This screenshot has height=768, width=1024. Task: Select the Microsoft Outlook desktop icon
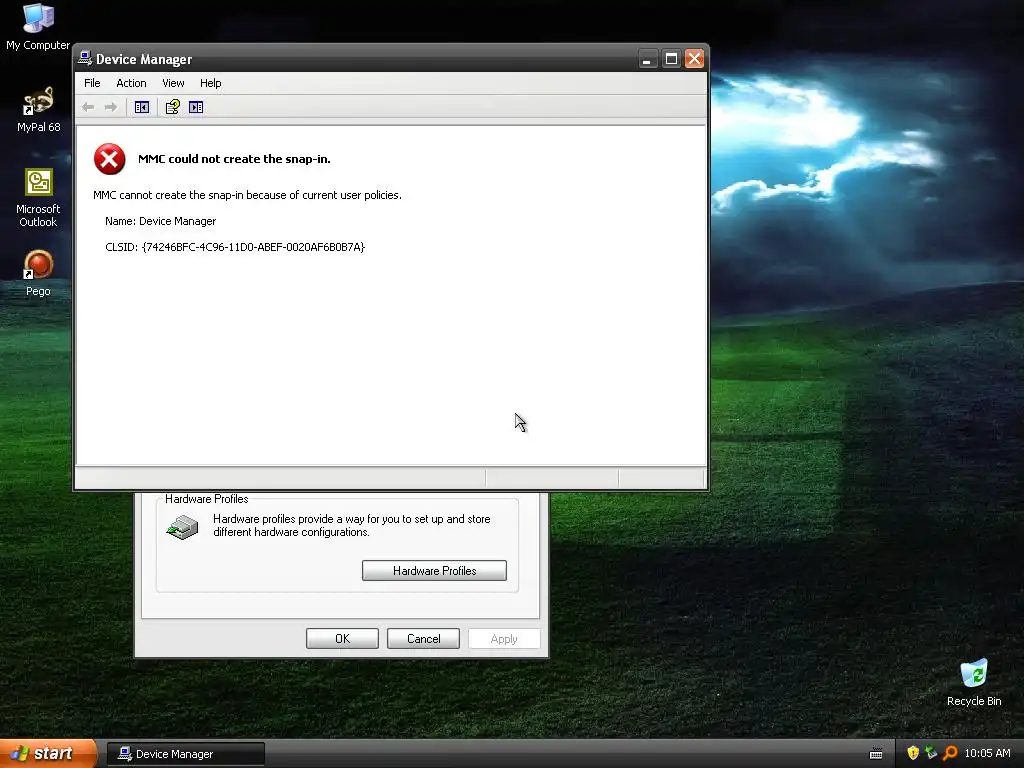(x=38, y=198)
